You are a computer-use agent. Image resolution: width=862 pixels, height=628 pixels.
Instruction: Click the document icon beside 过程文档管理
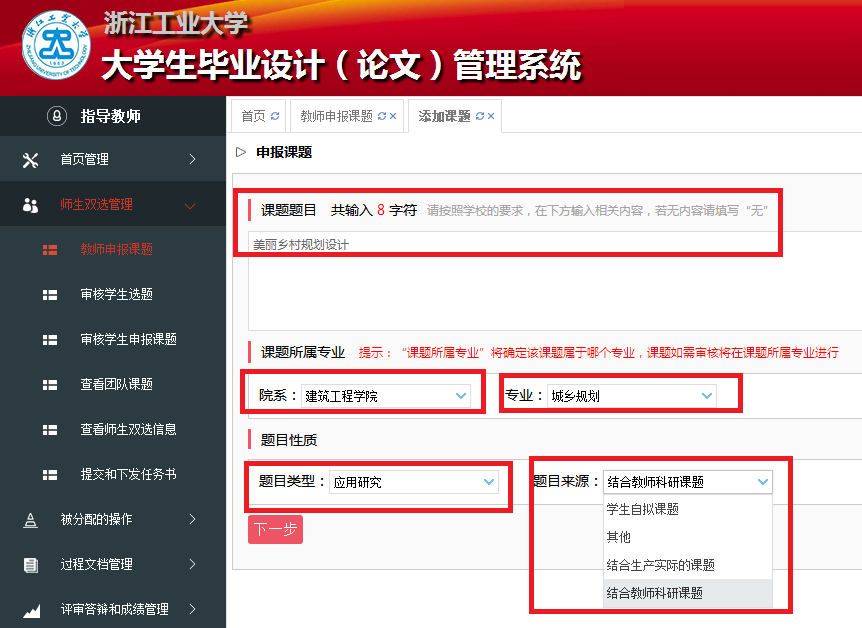click(31, 565)
